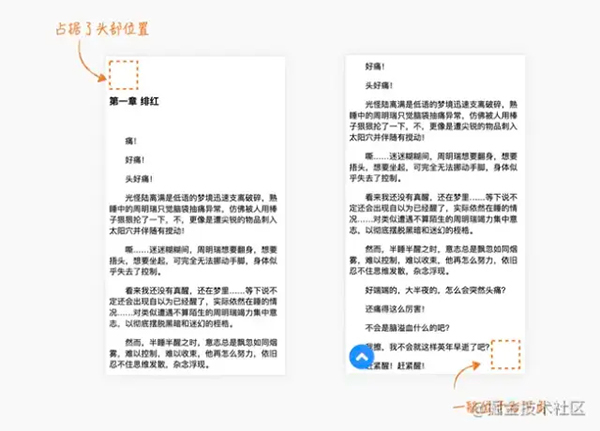Click right page paragraph starting 看来我还没有真醒
Image resolution: width=600 pixels, height=431 pixels.
tap(433, 214)
